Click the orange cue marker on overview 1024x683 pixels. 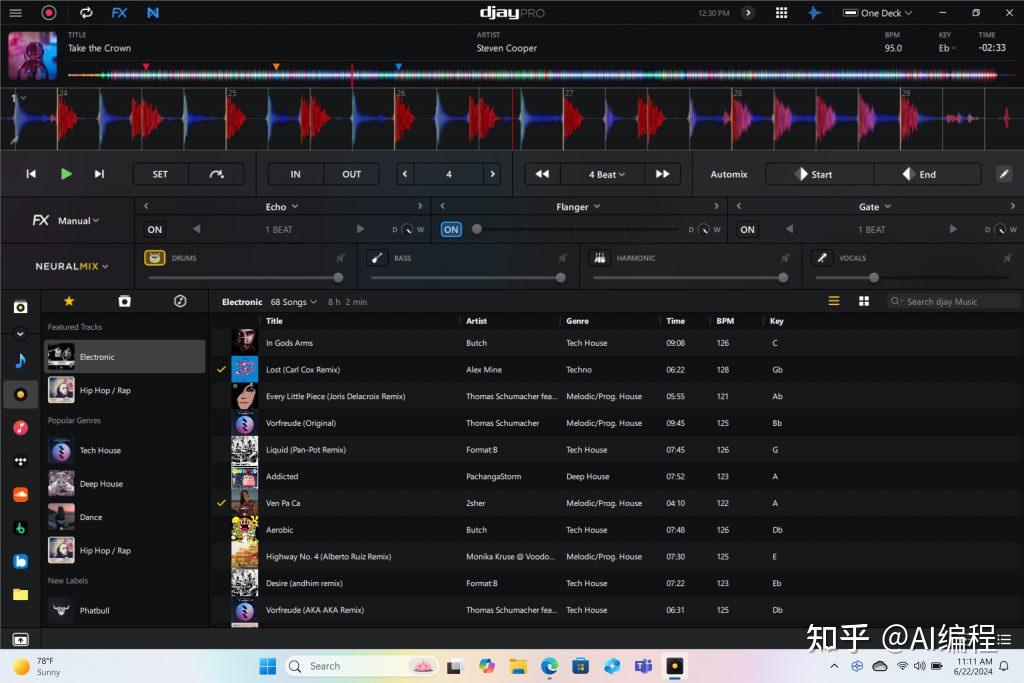tap(276, 67)
